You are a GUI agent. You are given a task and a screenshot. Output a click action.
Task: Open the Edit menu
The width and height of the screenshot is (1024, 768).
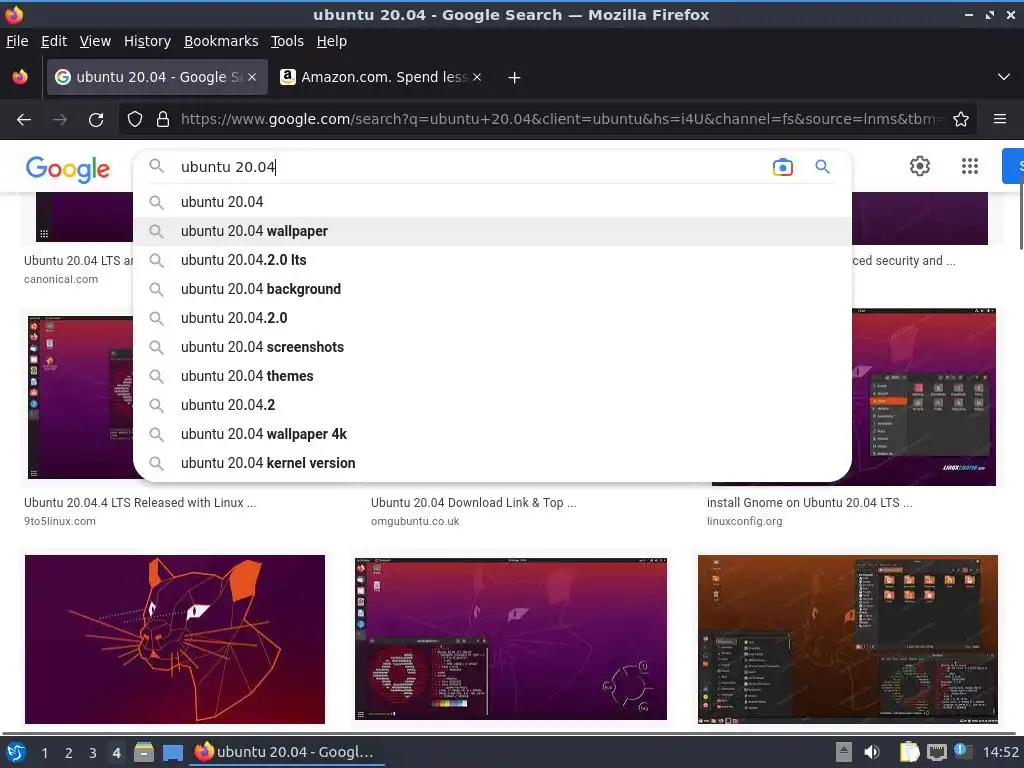tap(54, 41)
